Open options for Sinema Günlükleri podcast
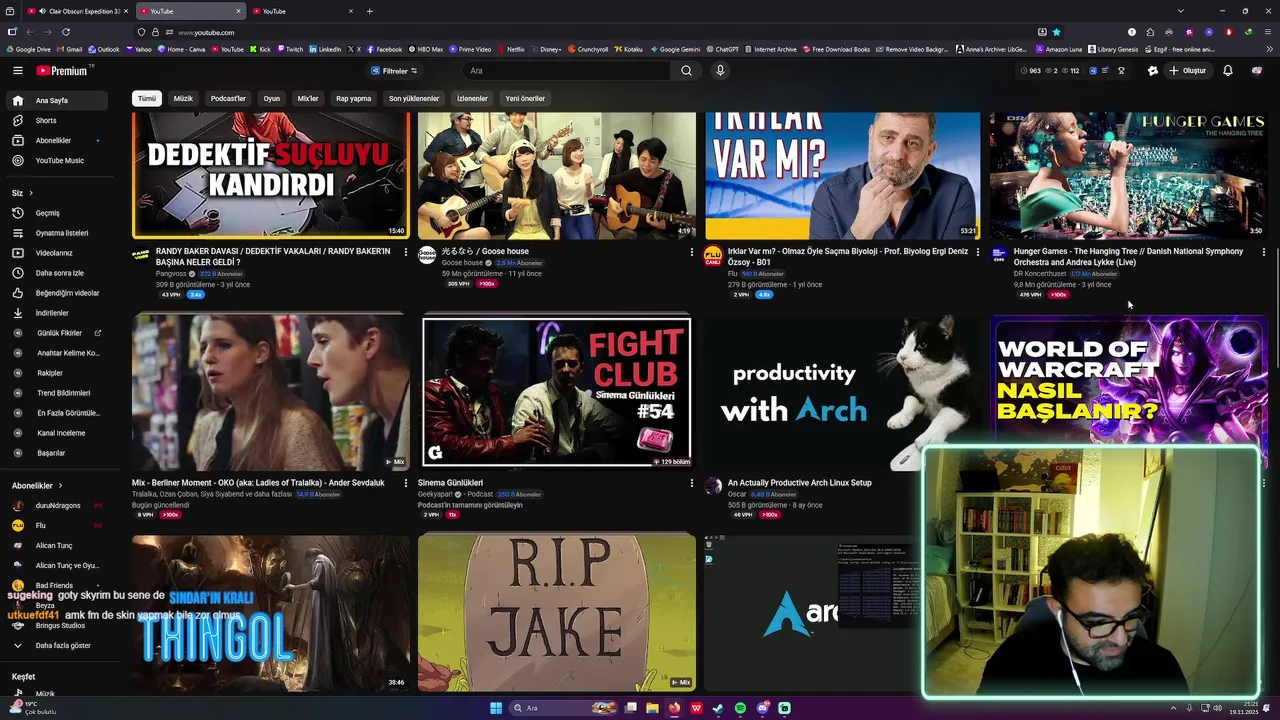Screen dimensions: 1280x720 (691, 483)
